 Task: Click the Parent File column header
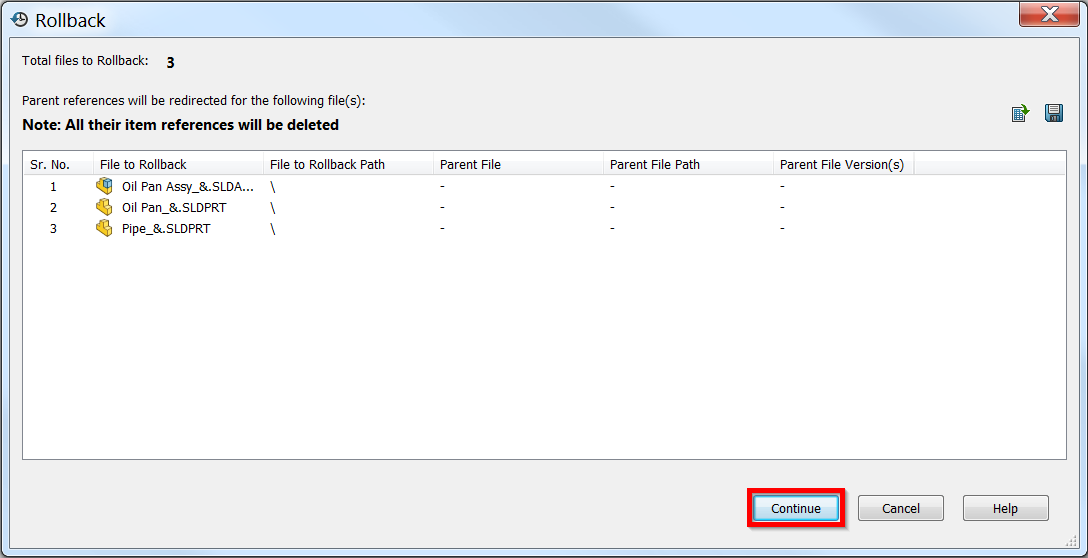coord(518,164)
